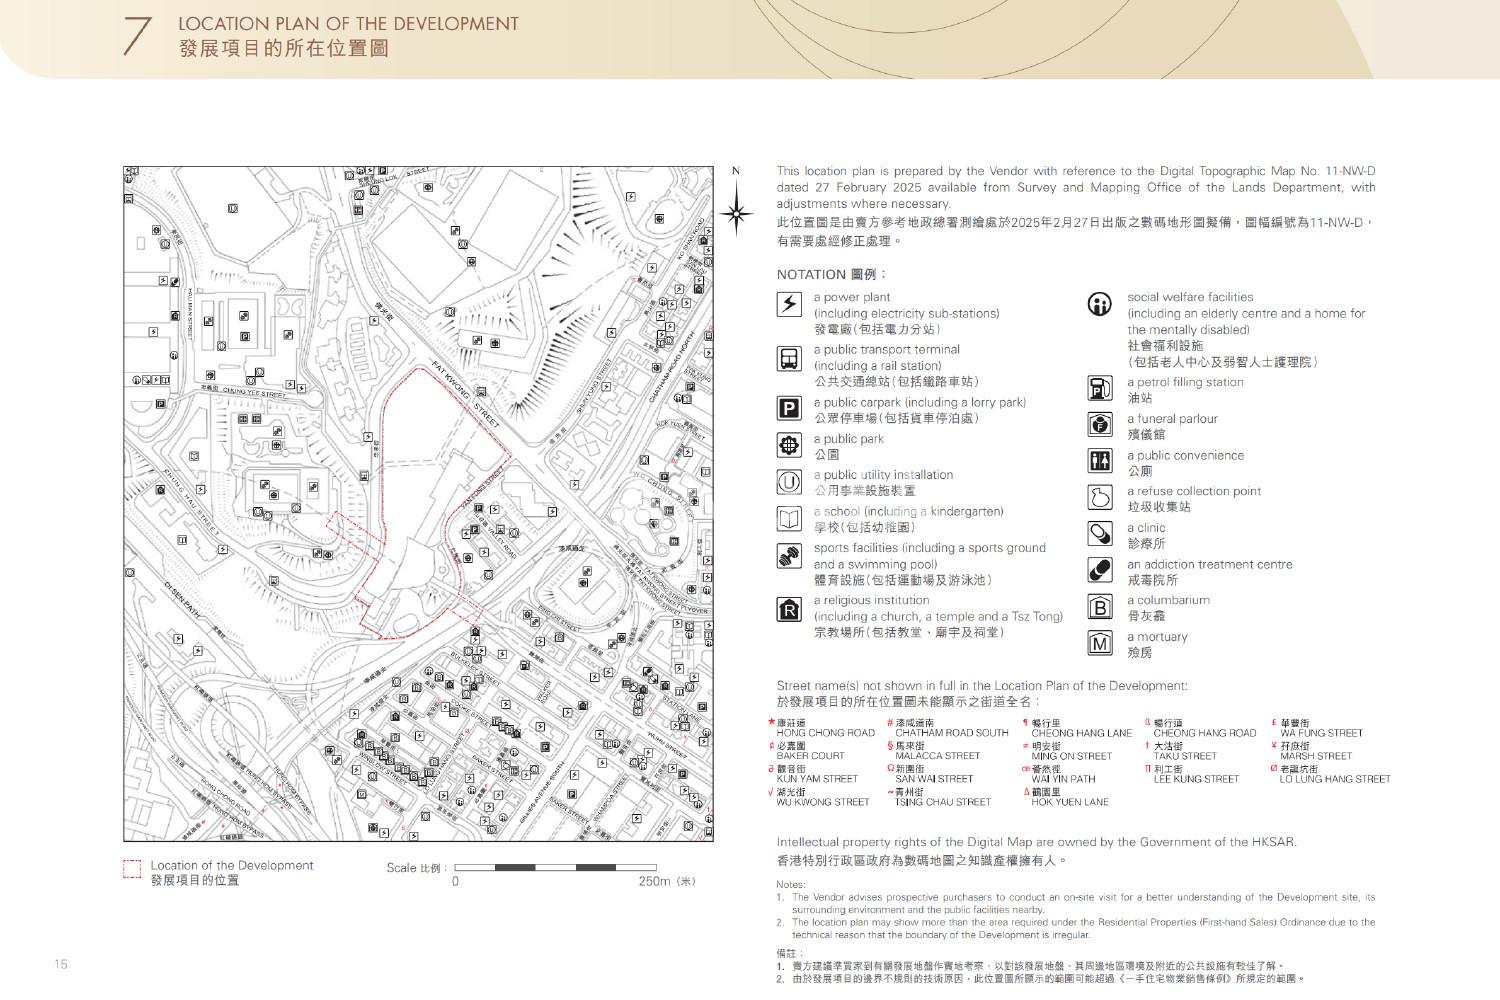The image size is (1500, 1000).
Task: Click the 'a mortuary' legend description
Action: [x=1158, y=637]
